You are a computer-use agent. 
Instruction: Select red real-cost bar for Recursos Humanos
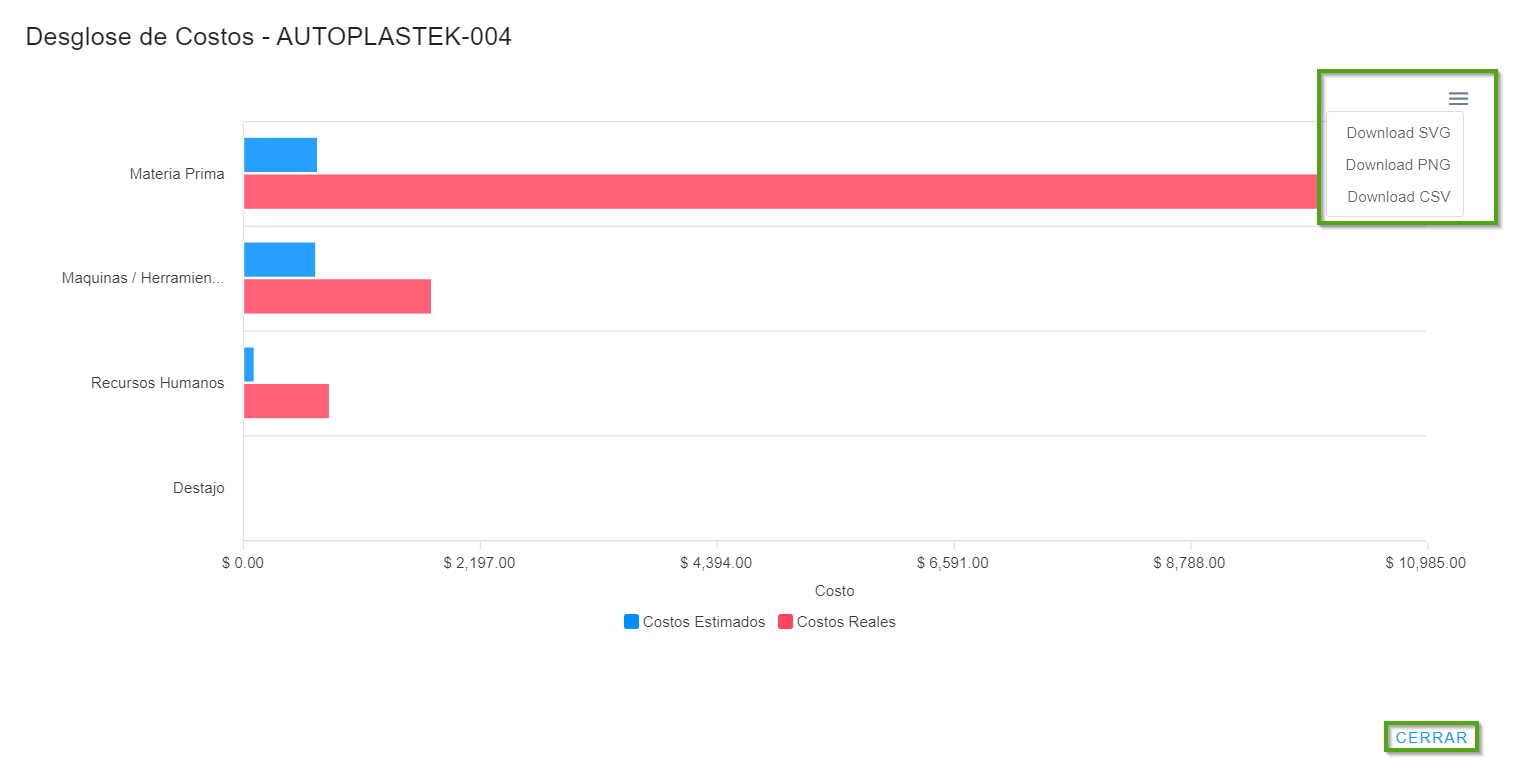pyautogui.click(x=286, y=401)
